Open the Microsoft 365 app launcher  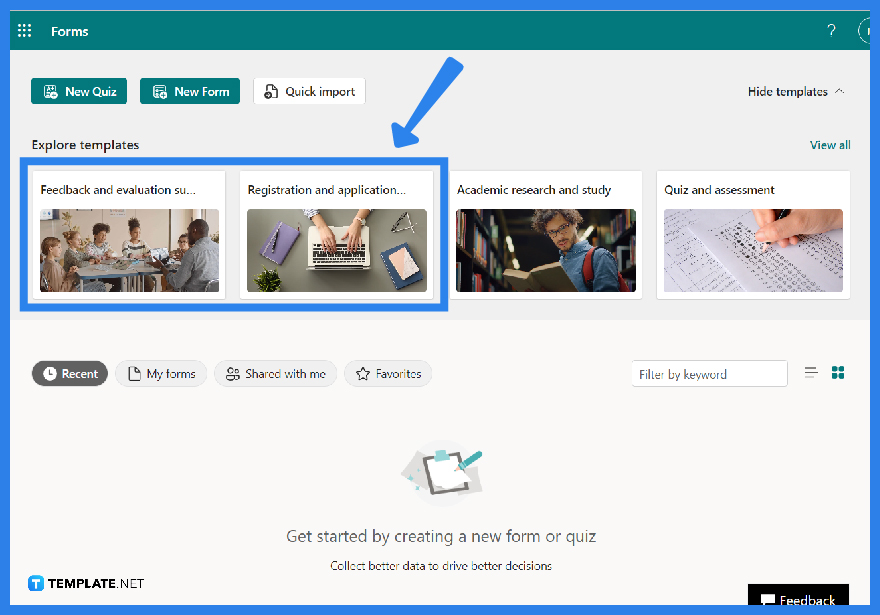coord(24,30)
